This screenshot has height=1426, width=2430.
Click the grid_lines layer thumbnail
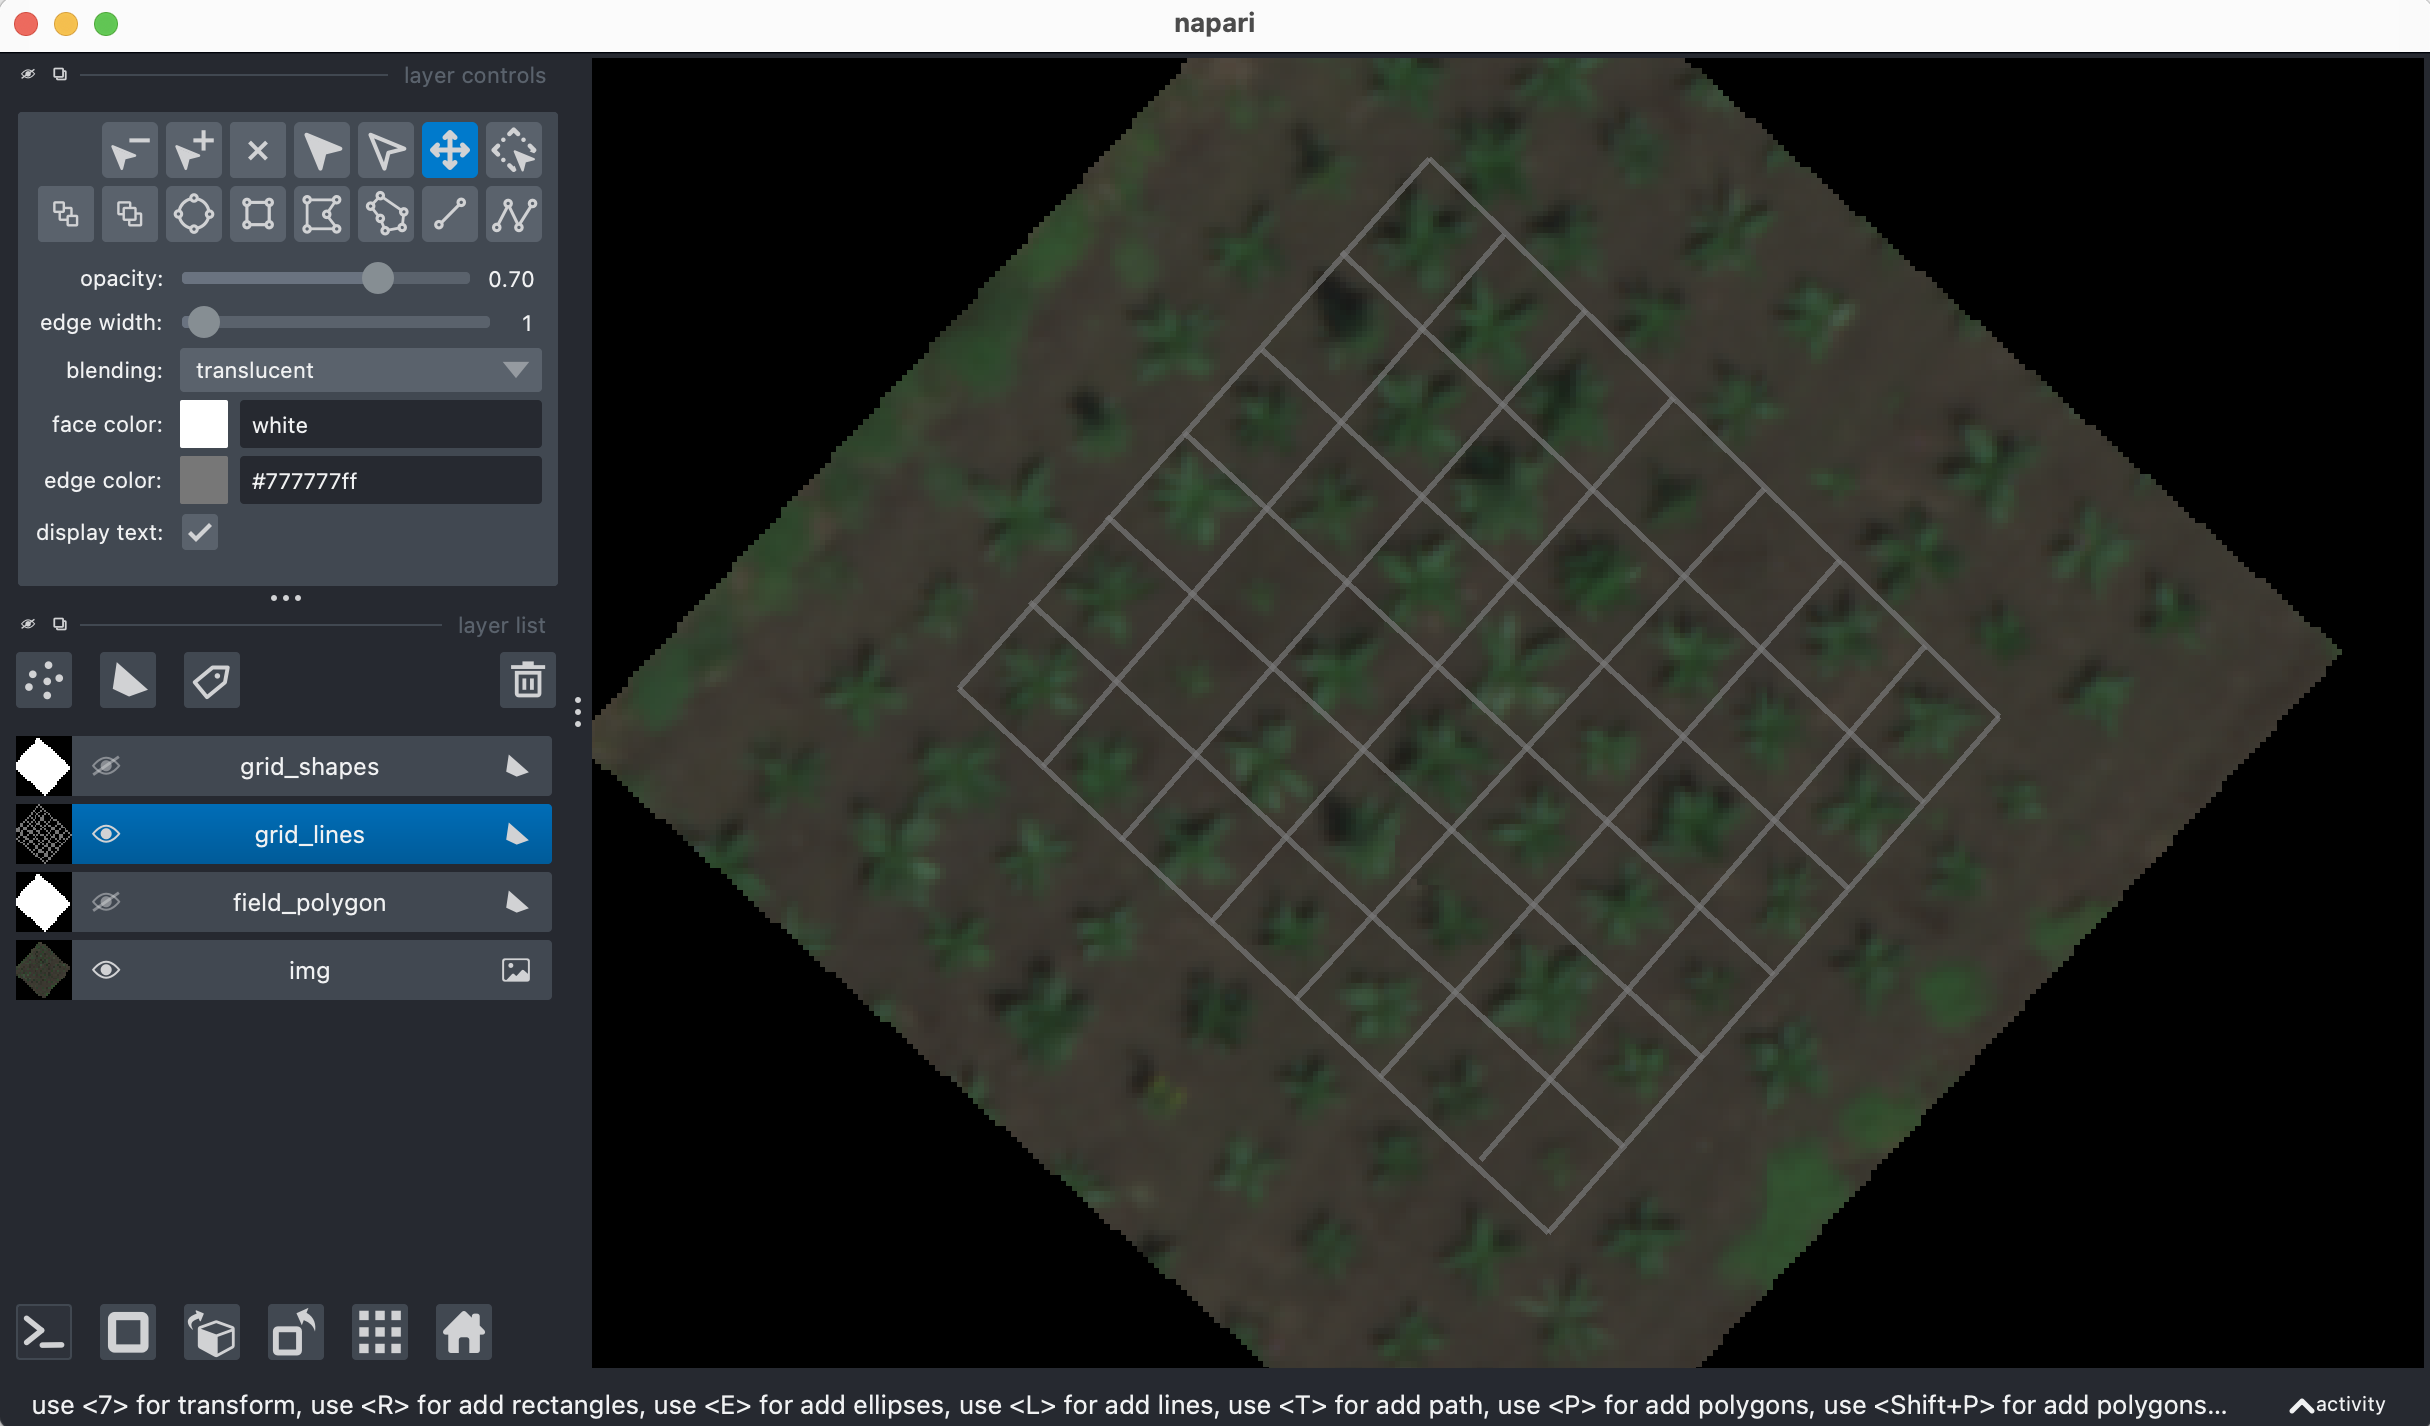44,834
